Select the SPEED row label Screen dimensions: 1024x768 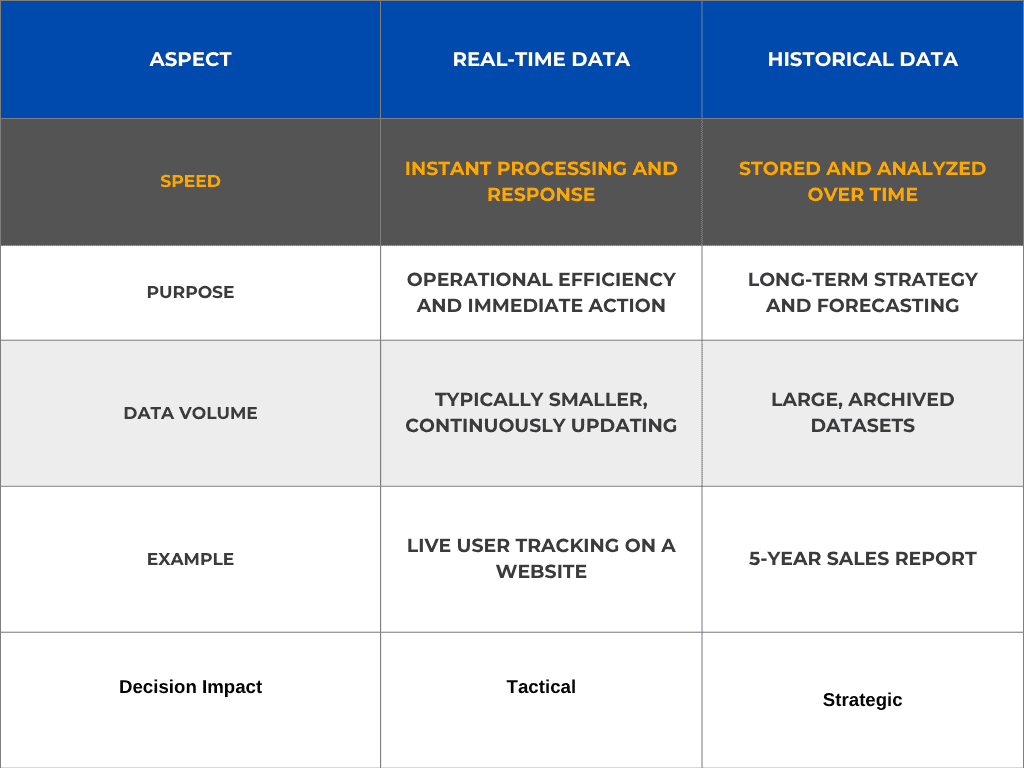click(190, 181)
